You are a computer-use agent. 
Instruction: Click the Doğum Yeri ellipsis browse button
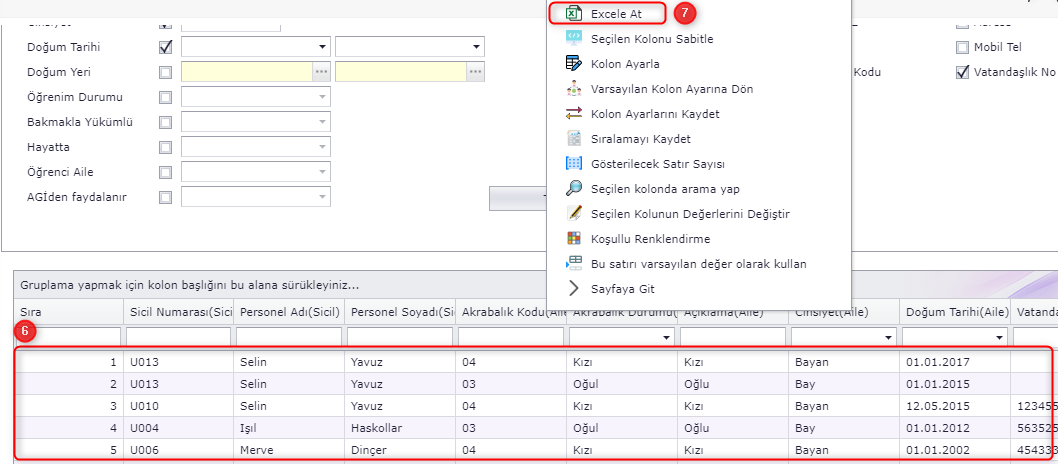(321, 72)
